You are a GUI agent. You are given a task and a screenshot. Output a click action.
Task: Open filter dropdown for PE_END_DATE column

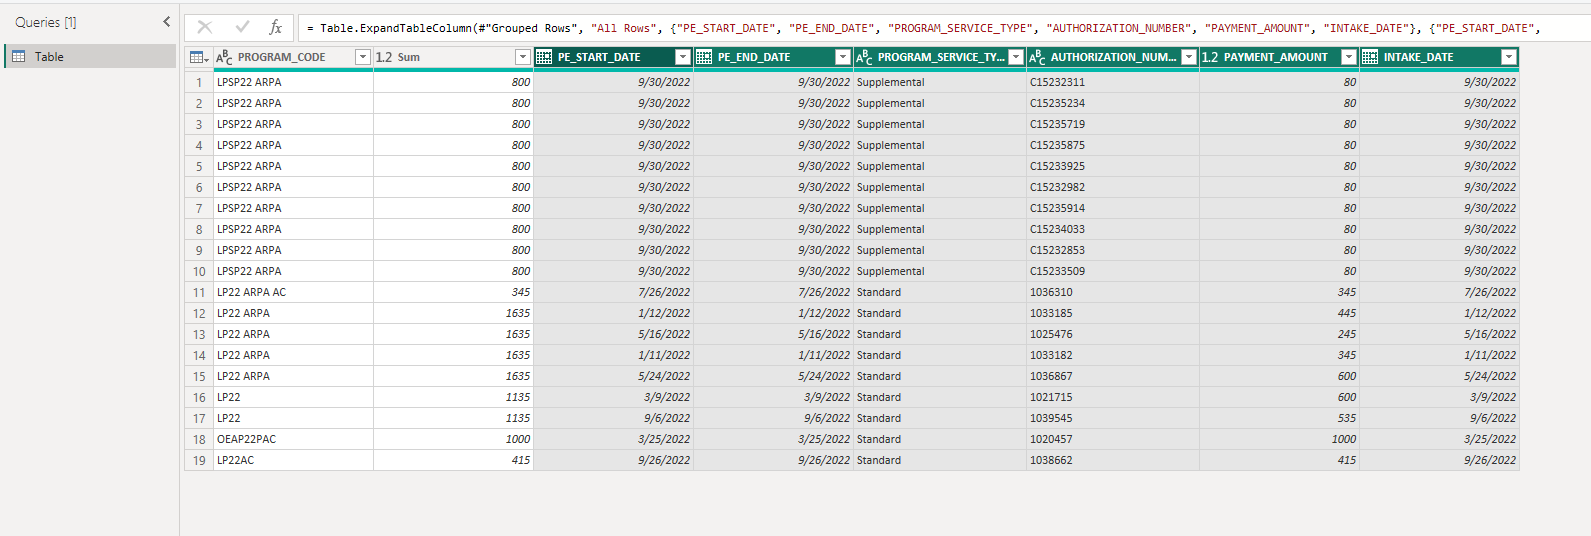click(x=843, y=57)
